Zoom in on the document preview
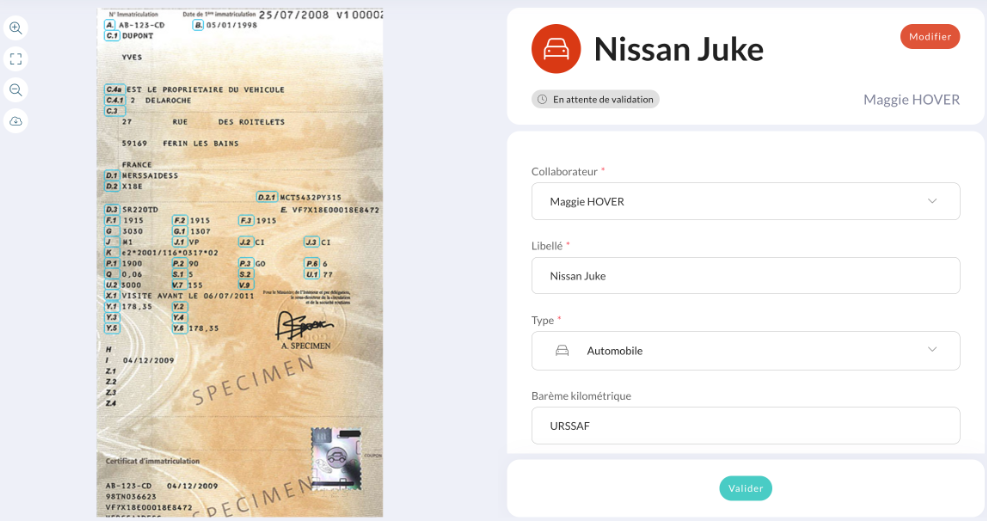The width and height of the screenshot is (987, 521). 16,28
